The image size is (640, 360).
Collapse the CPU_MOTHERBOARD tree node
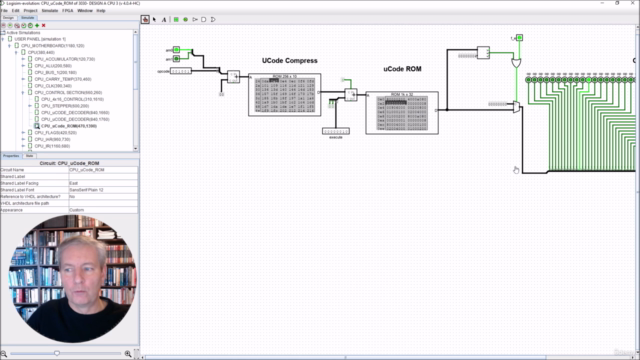[x=9, y=46]
